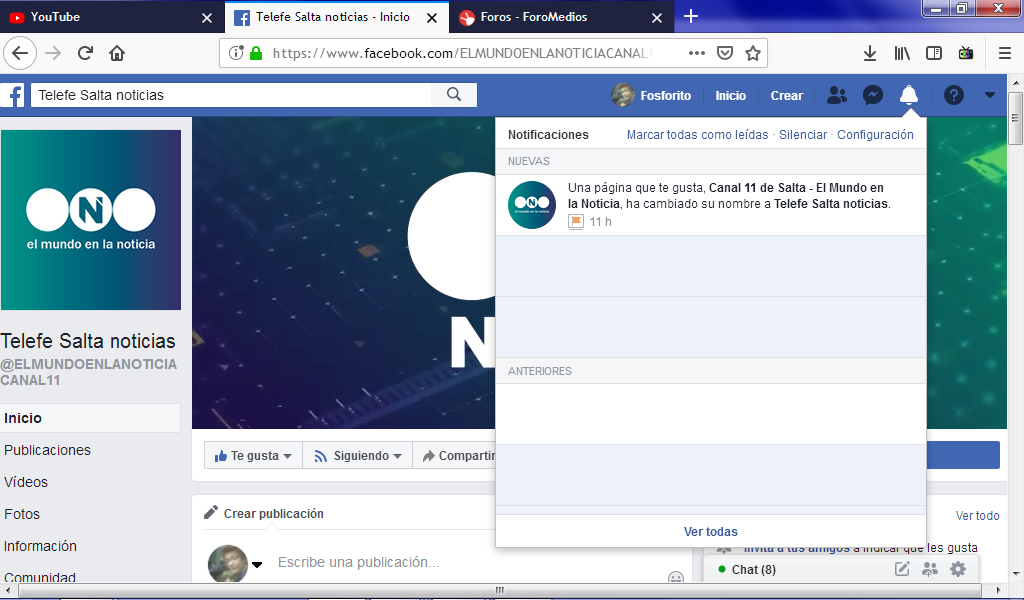Go back with the browser back arrow
Image resolution: width=1024 pixels, height=600 pixels.
tap(20, 53)
